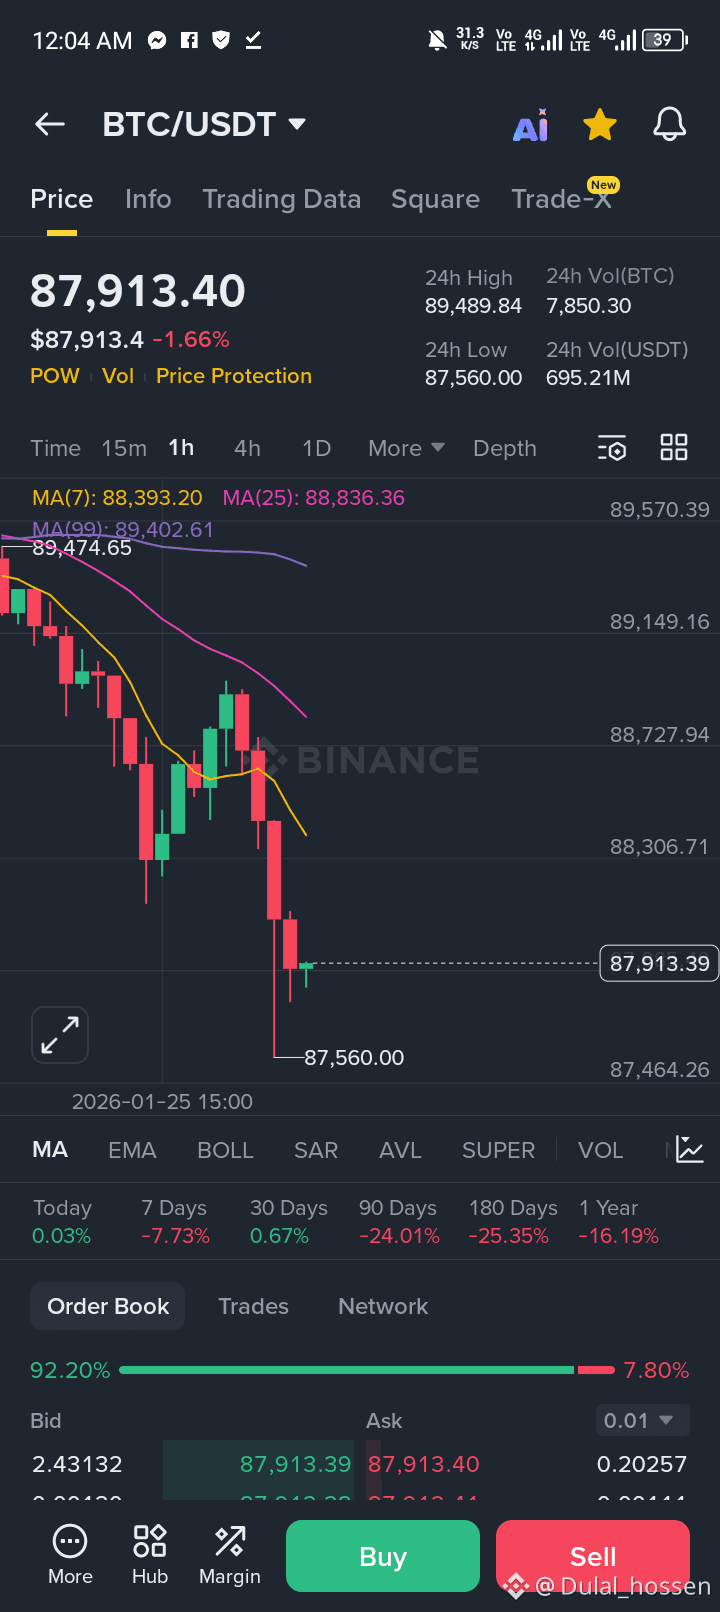Enable the Vol overlay toggle
The width and height of the screenshot is (720, 1612).
pos(118,376)
